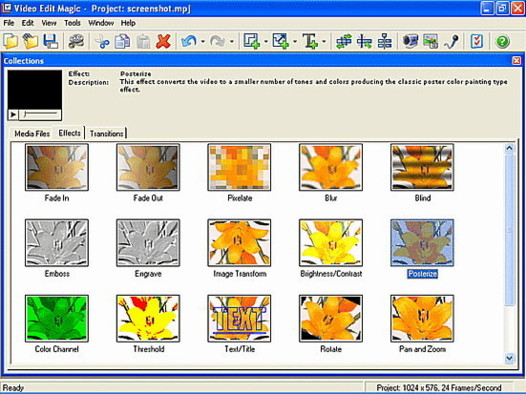Open the View menu

click(49, 23)
